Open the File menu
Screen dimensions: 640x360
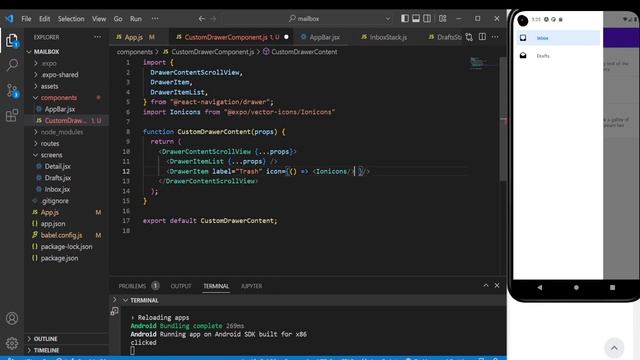tap(26, 19)
